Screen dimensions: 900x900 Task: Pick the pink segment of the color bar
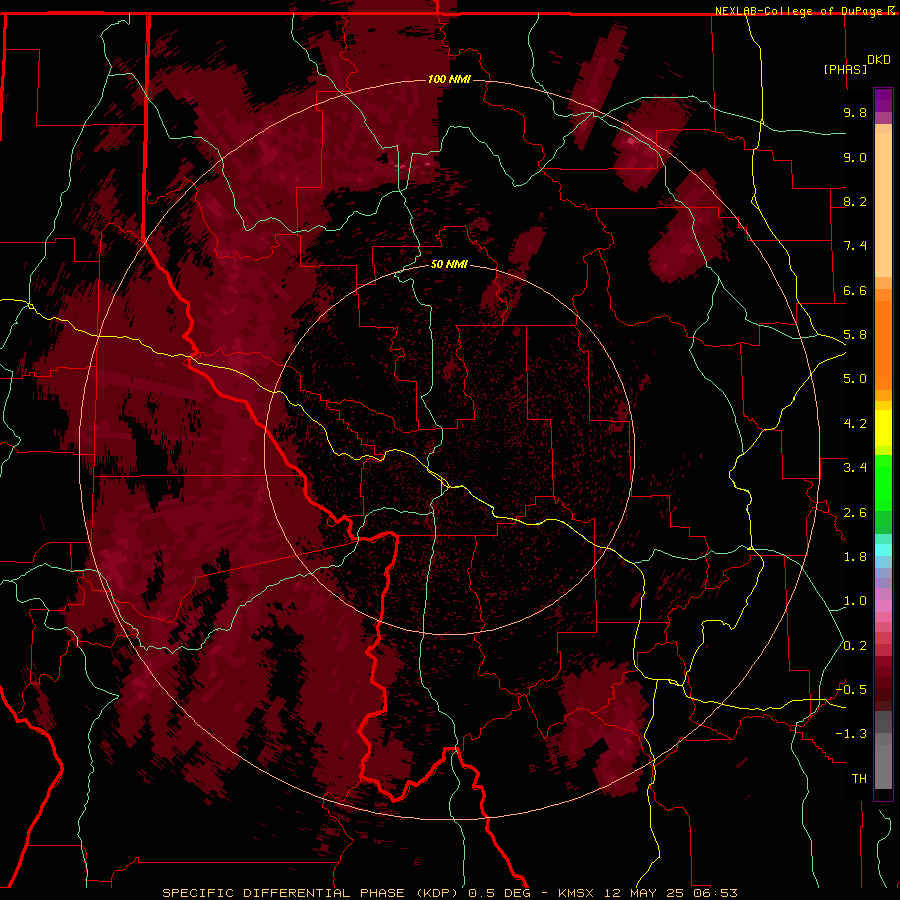point(883,606)
